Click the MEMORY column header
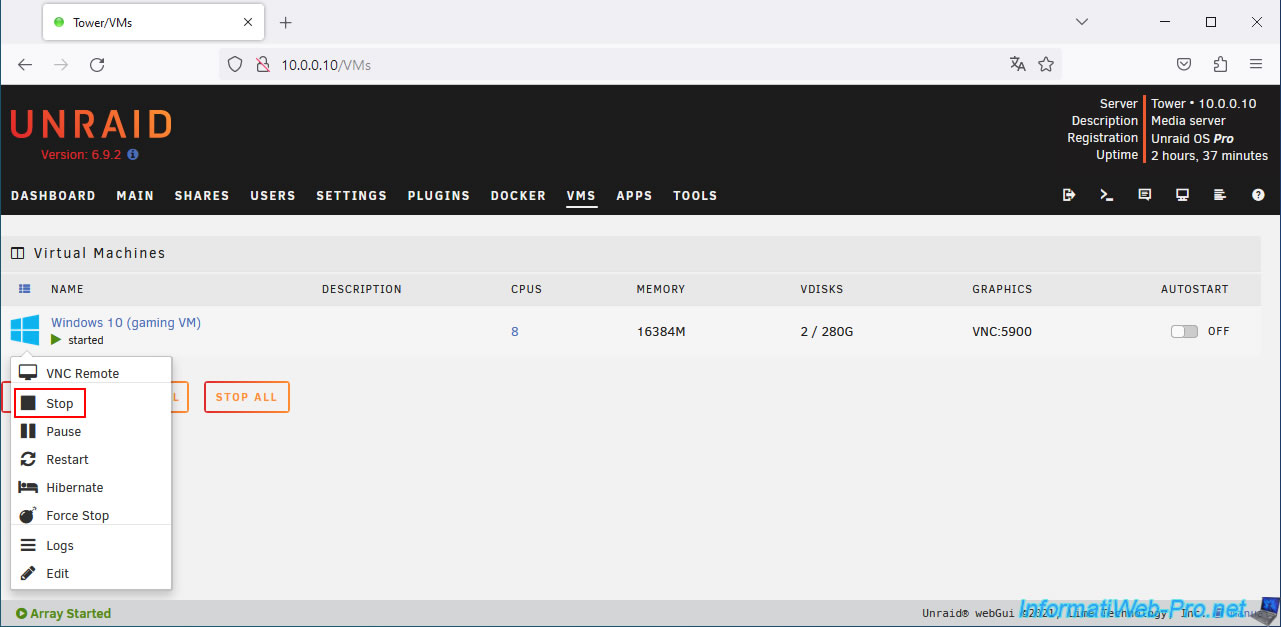The height and width of the screenshot is (627, 1281). click(661, 289)
